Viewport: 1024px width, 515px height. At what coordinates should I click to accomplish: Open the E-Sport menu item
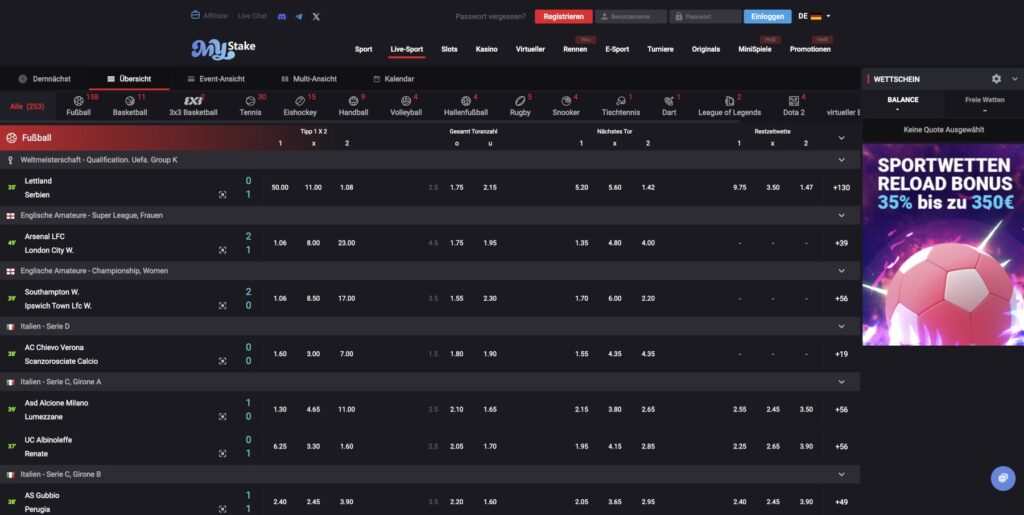coord(617,49)
